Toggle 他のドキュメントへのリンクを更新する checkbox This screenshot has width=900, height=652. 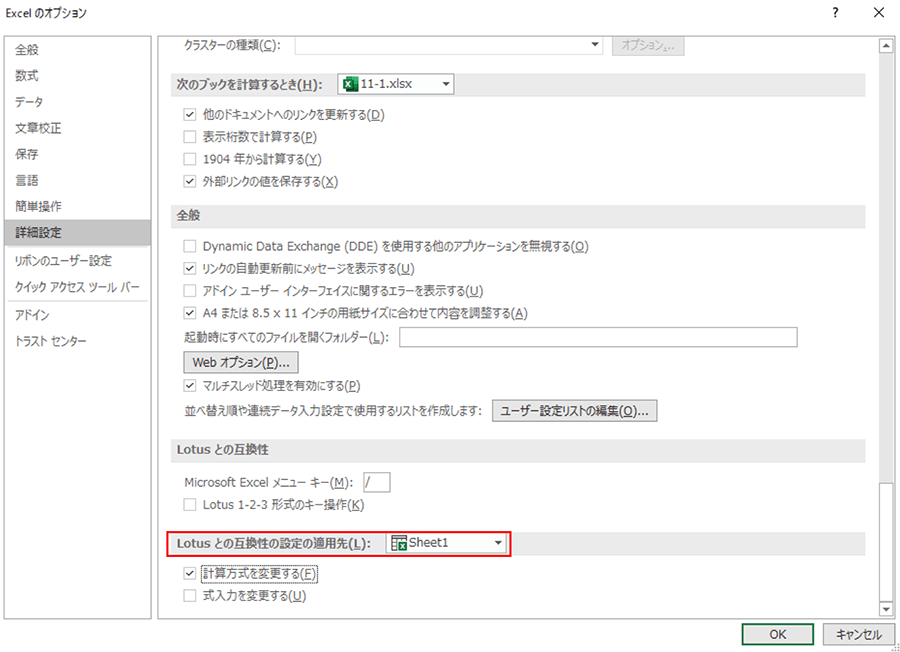pyautogui.click(x=189, y=115)
